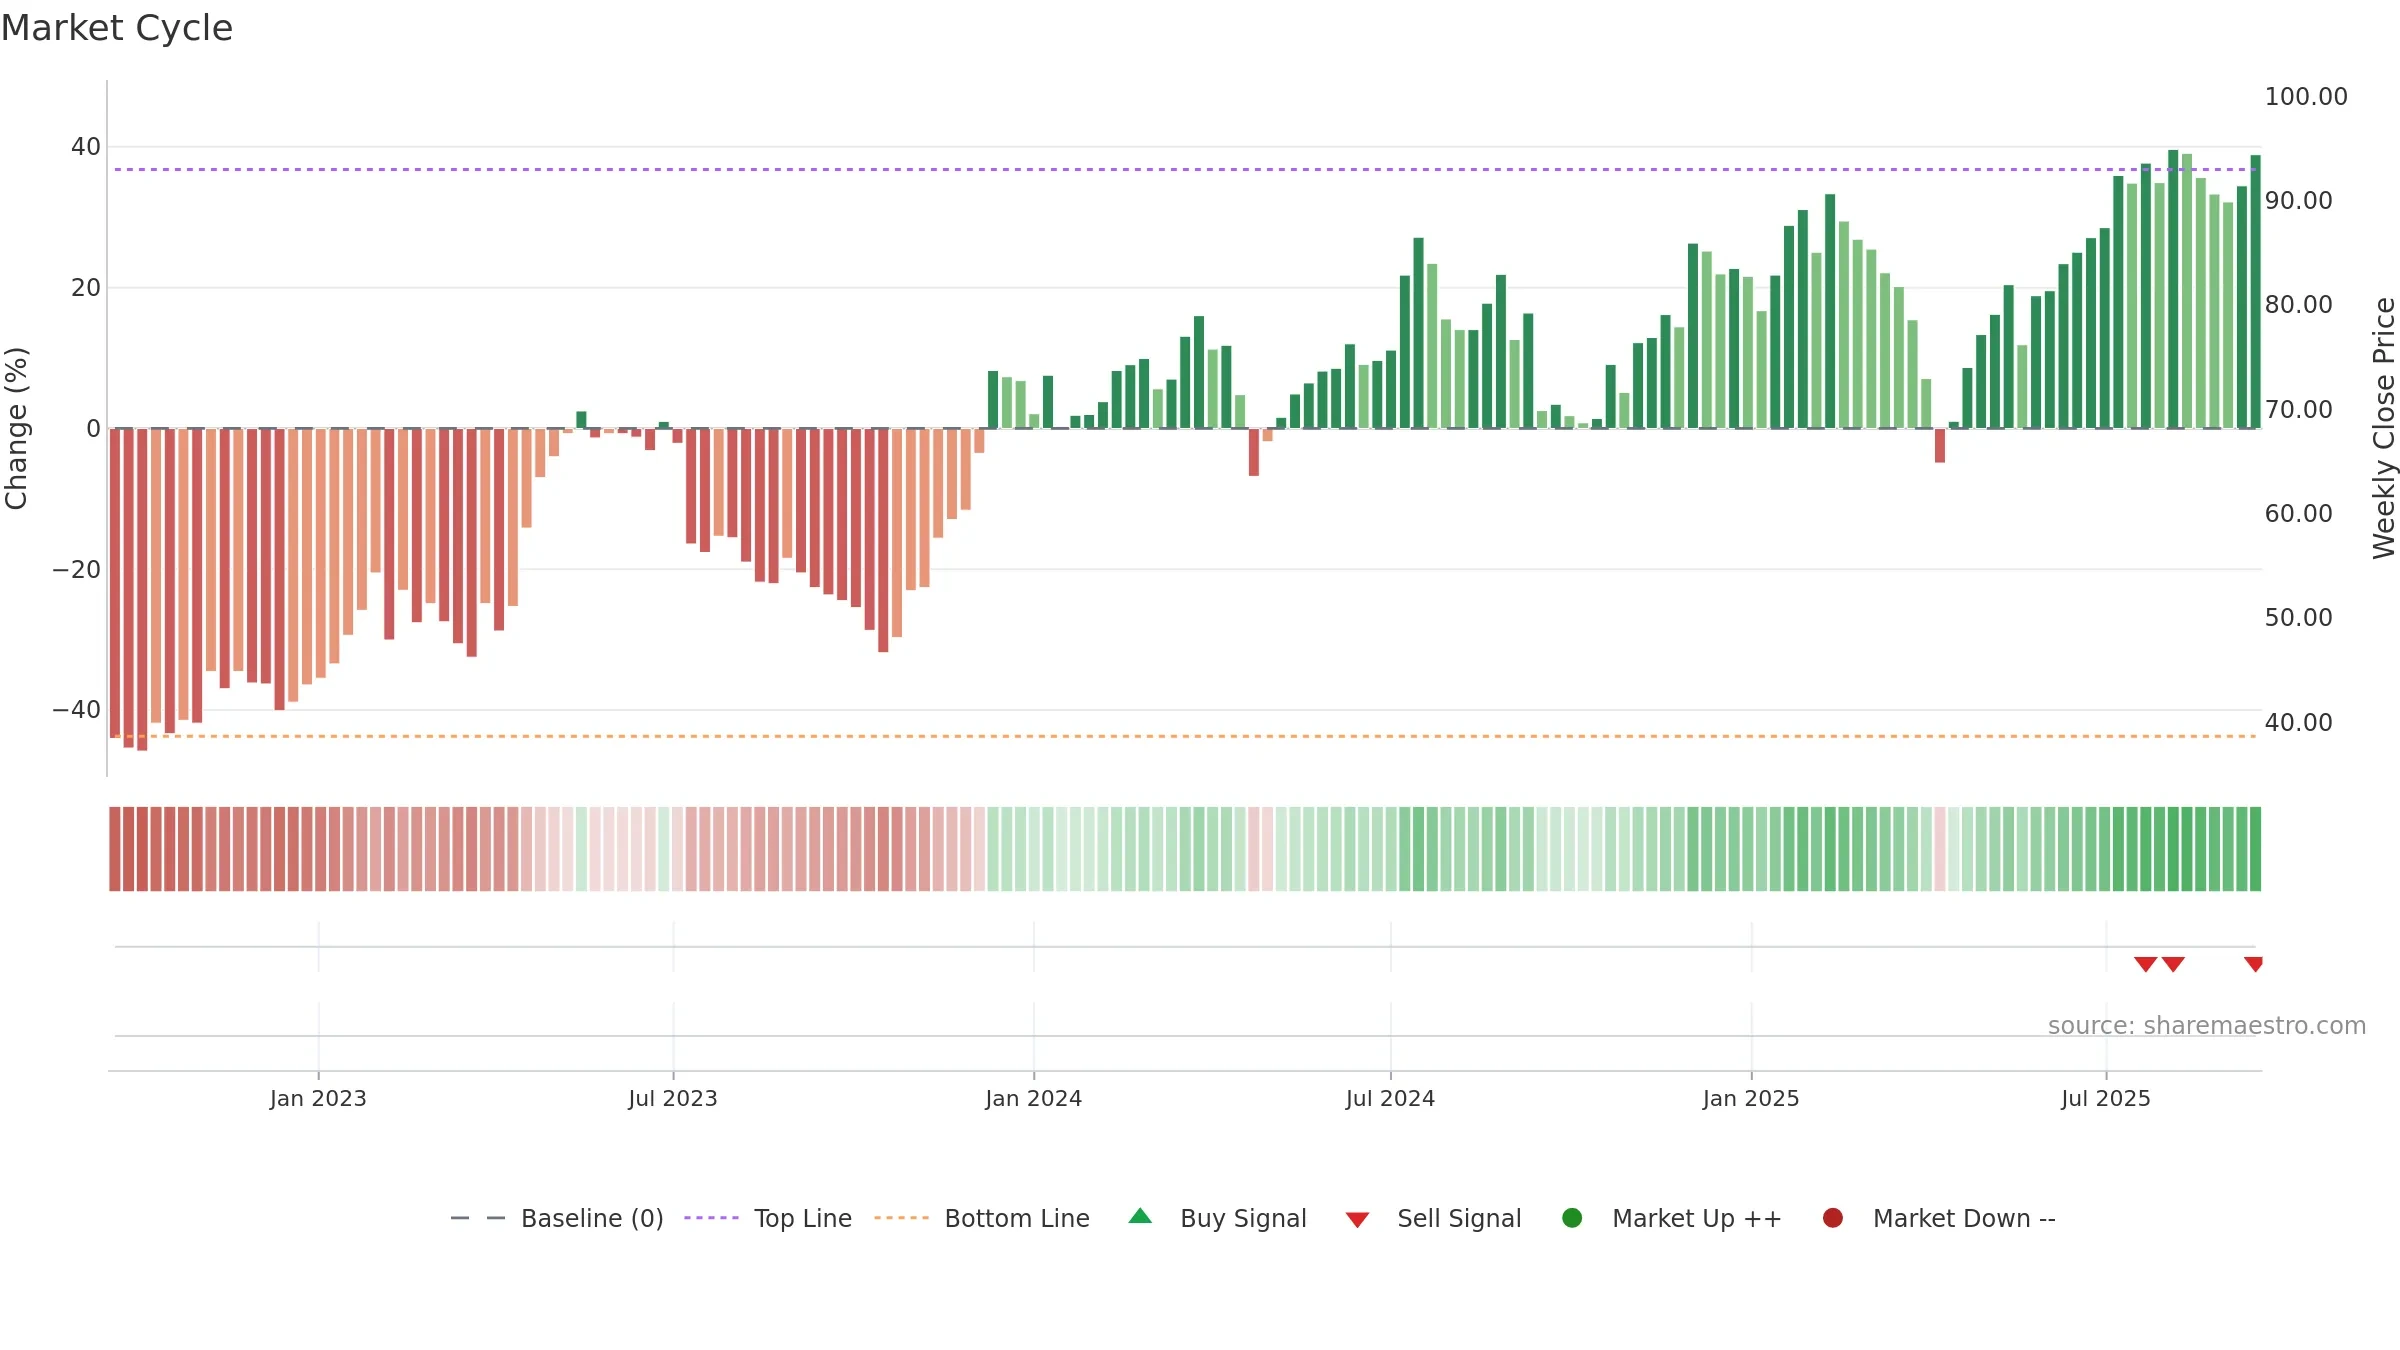This screenshot has height=1350, width=2400.
Task: Click the 40 tick on Change axis
Action: 86,147
